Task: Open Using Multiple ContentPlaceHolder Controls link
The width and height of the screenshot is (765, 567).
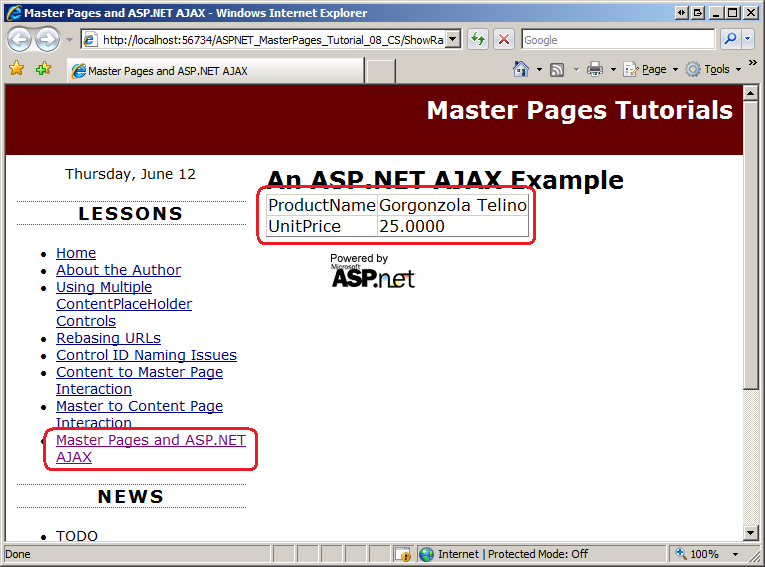Action: tap(124, 304)
